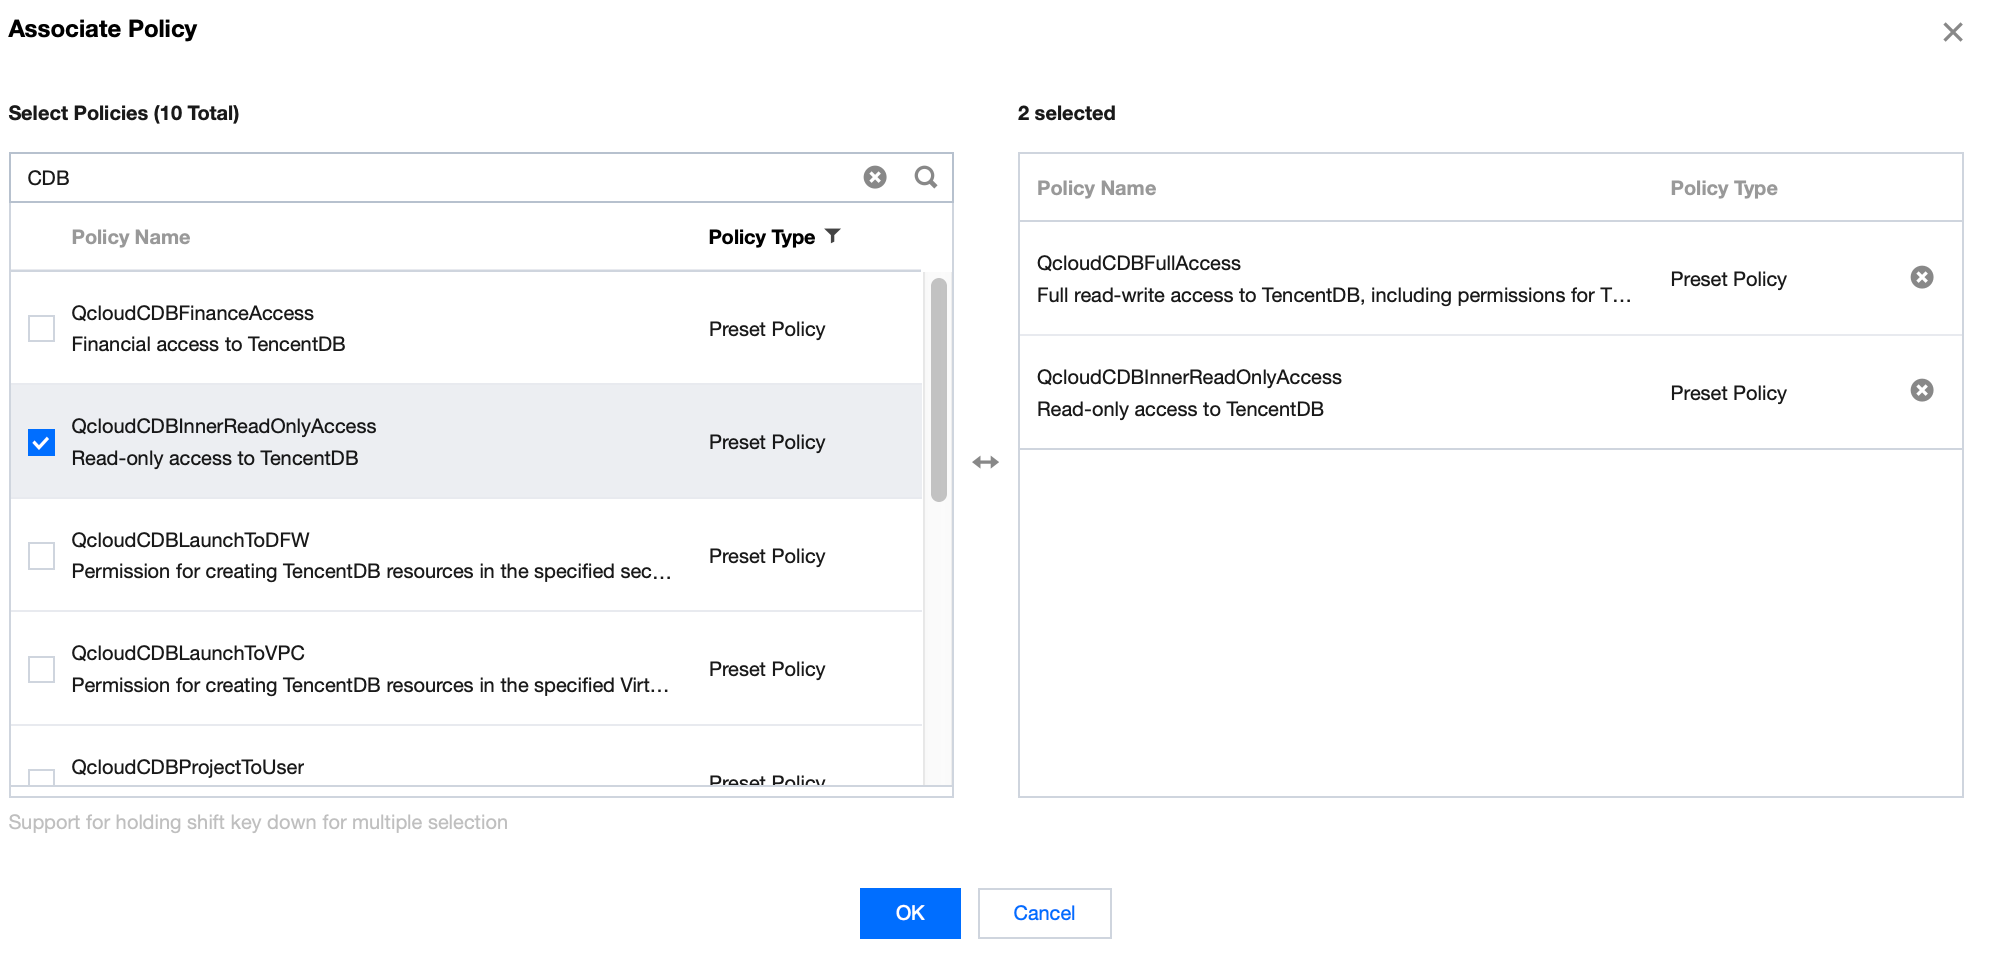The image size is (1992, 954).
Task: Click the search magnifier icon
Action: [x=926, y=178]
